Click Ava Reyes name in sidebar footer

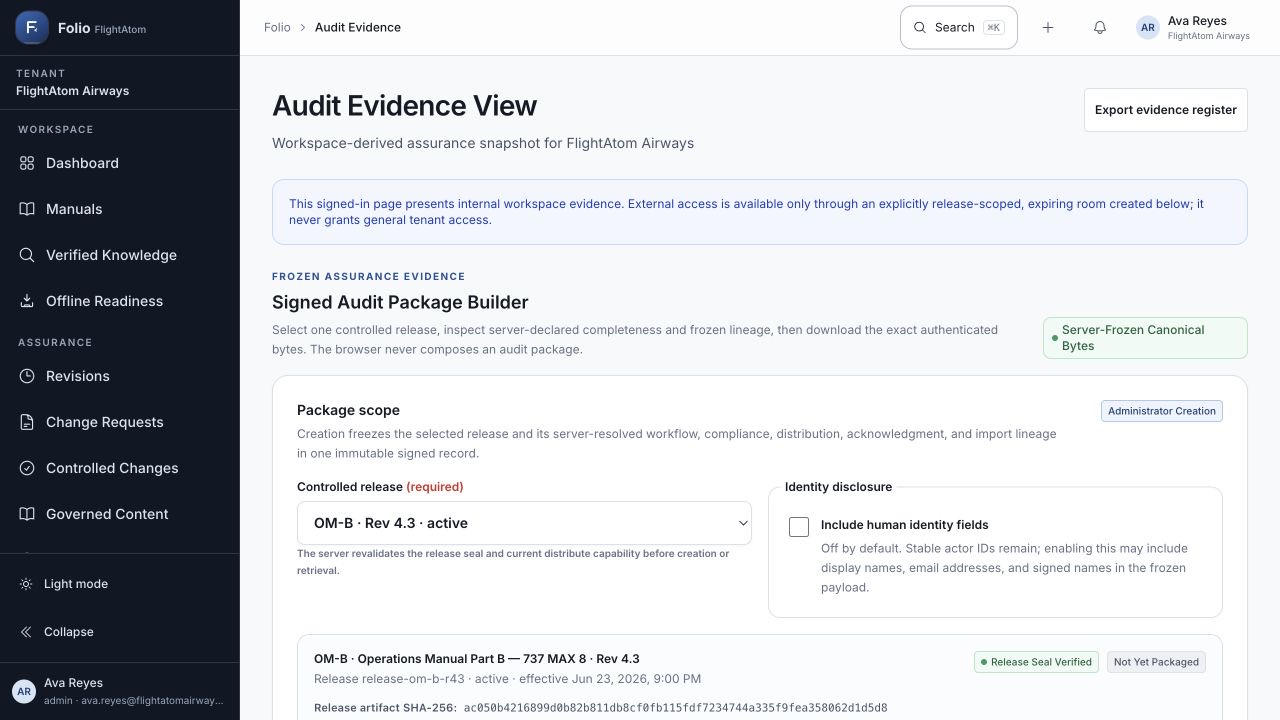(73, 683)
